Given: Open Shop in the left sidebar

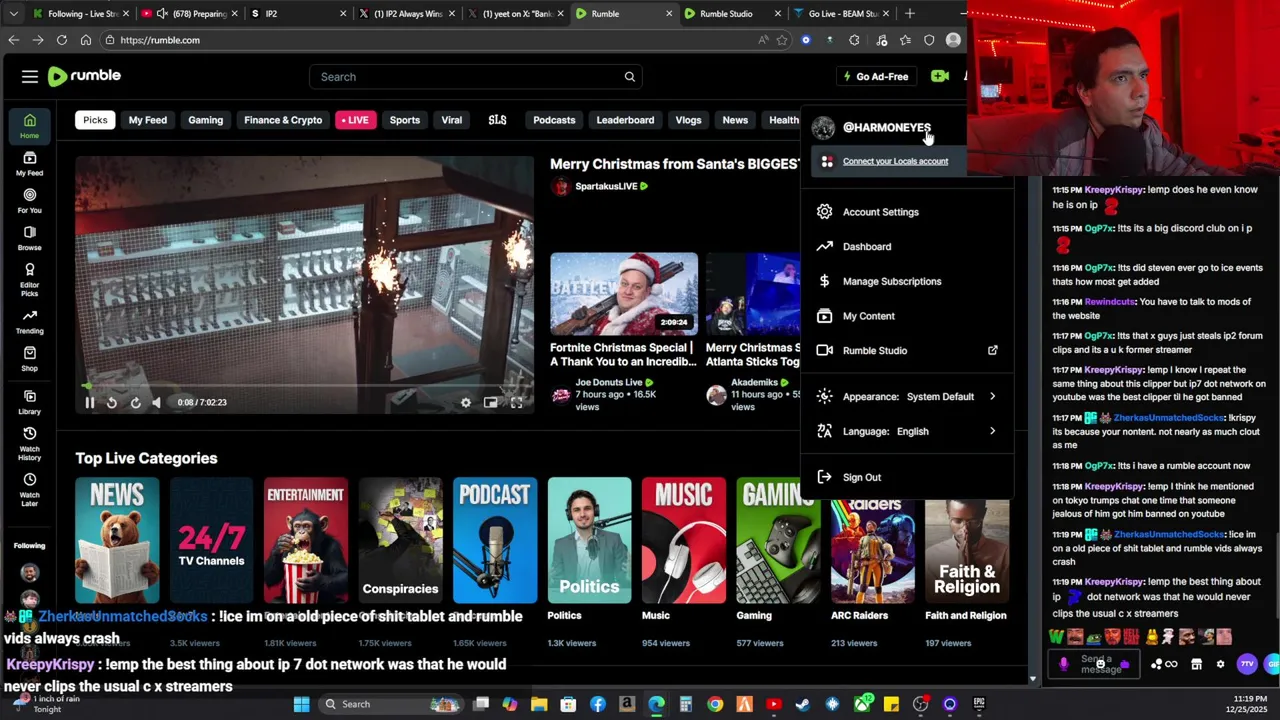Looking at the screenshot, I should (x=29, y=359).
